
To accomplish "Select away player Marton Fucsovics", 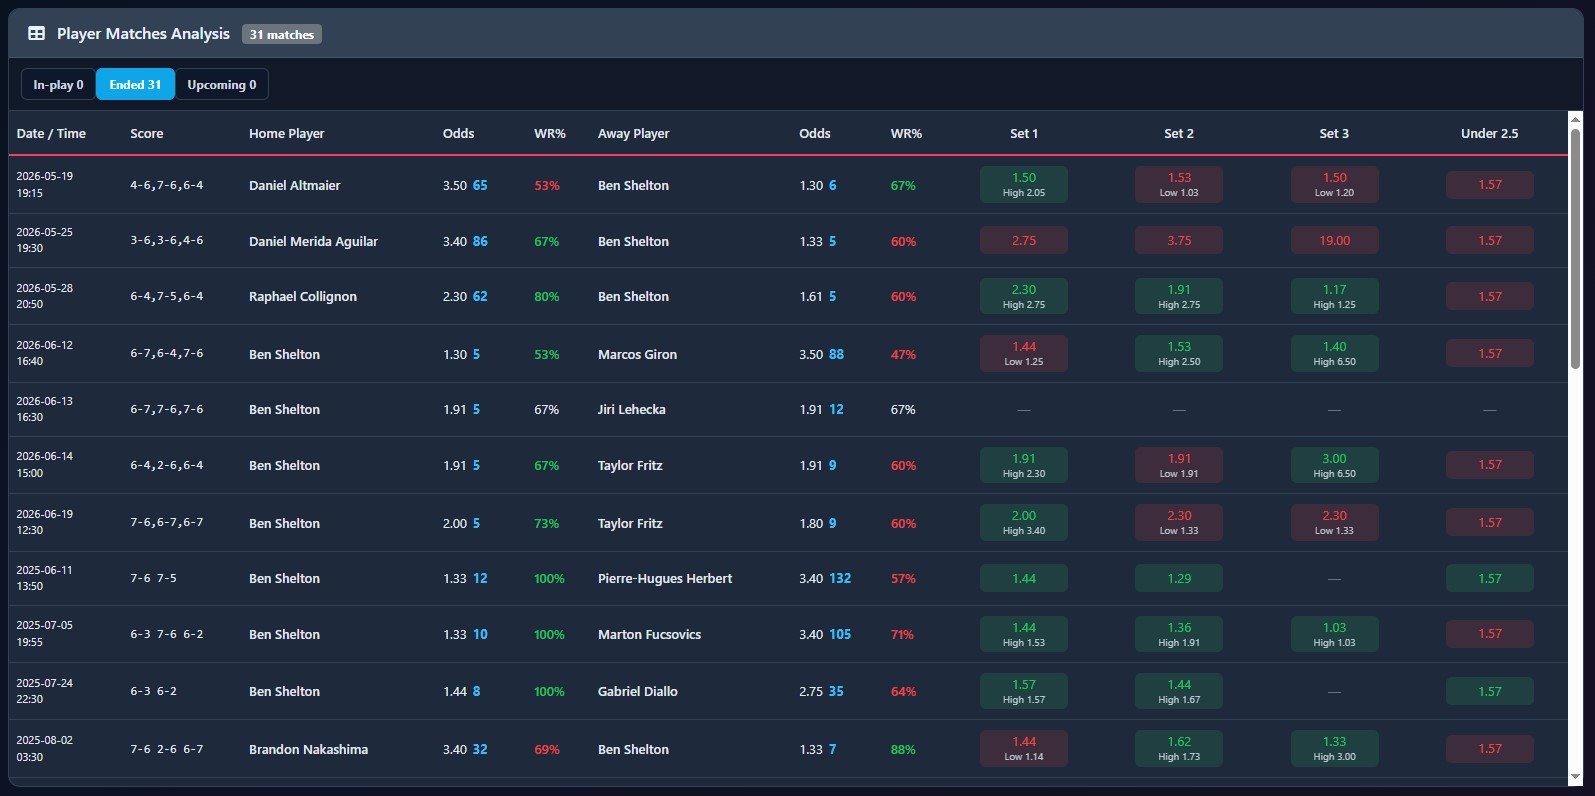I will pyautogui.click(x=650, y=635).
